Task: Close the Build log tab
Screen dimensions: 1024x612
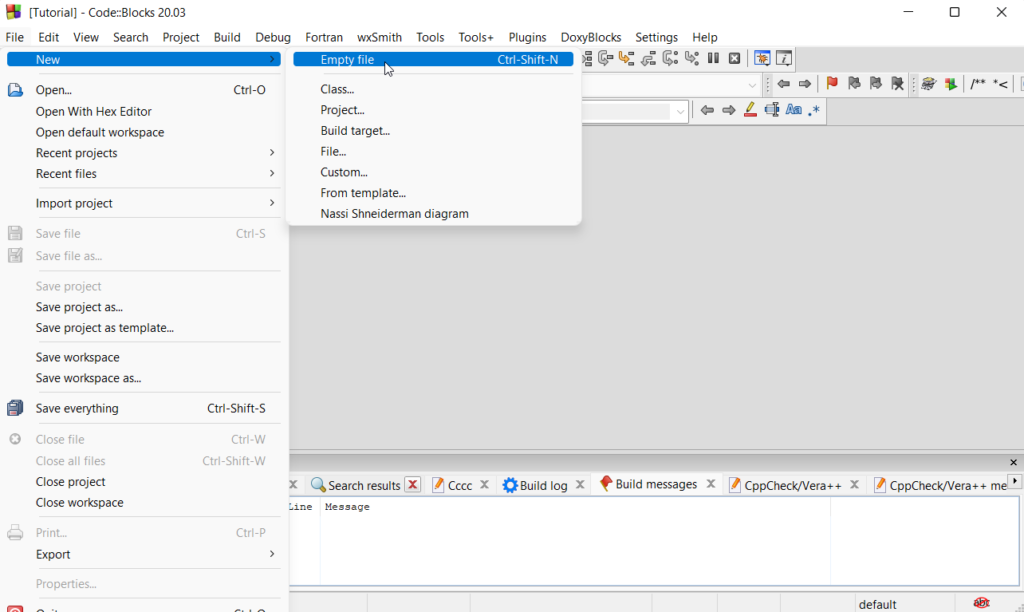Action: [580, 485]
